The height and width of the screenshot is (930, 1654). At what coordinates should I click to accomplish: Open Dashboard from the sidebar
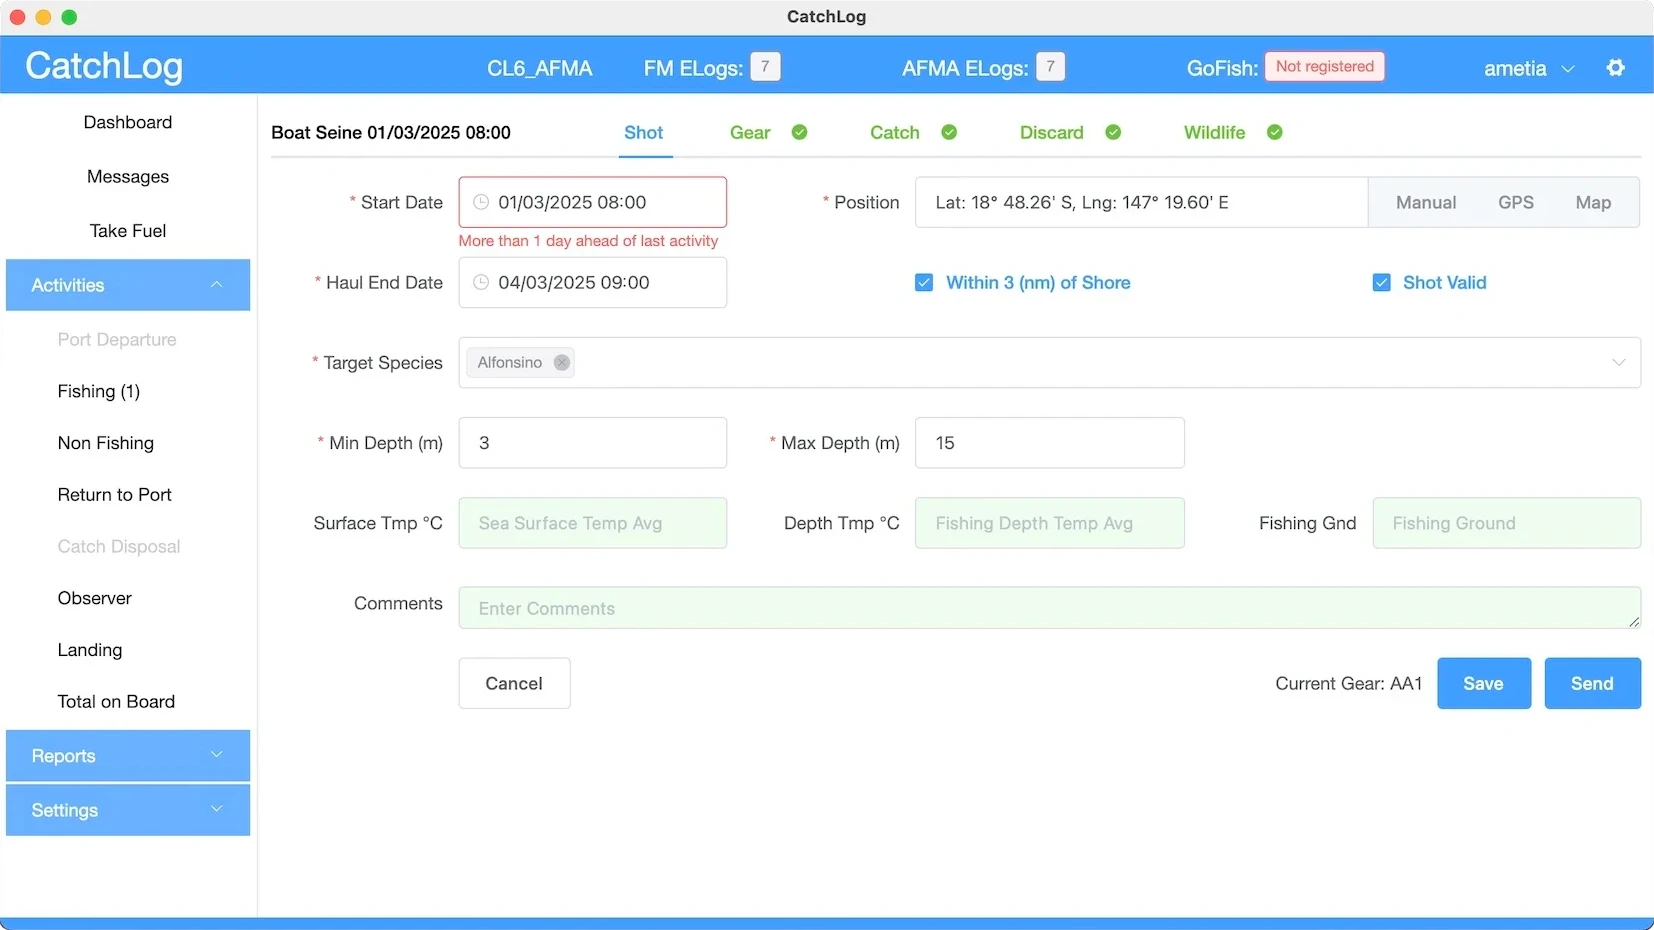[x=128, y=122]
